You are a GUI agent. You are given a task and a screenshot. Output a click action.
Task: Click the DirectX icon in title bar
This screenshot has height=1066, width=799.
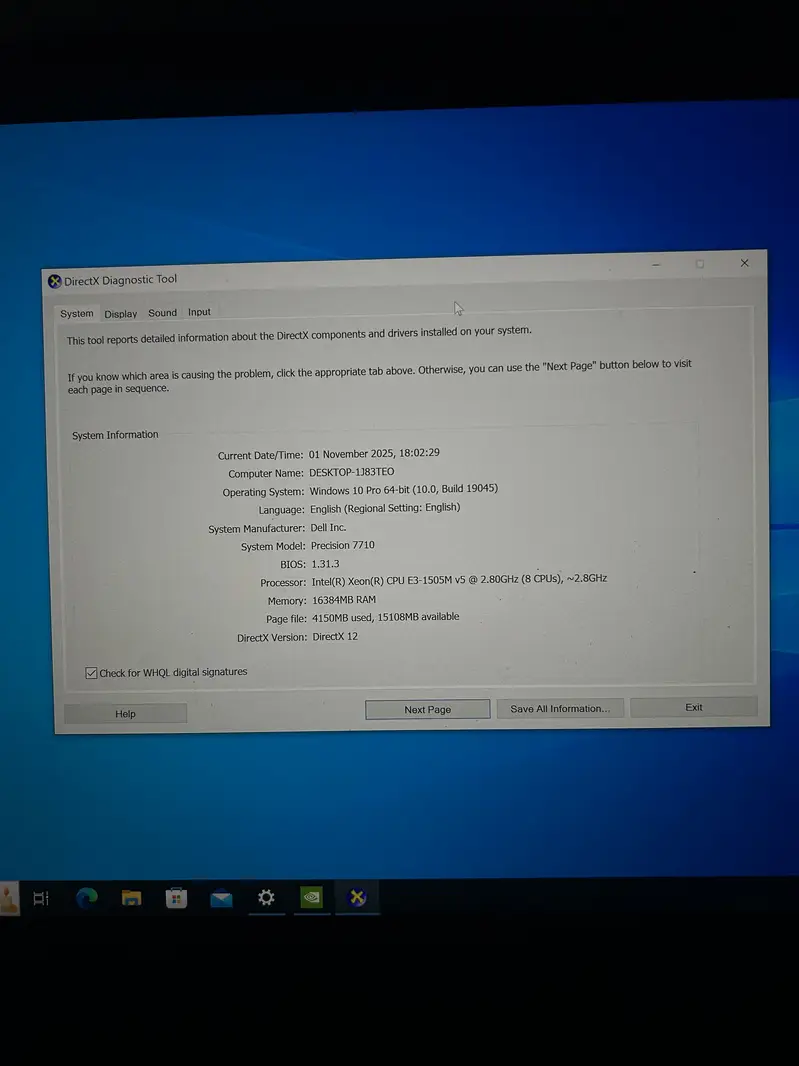click(x=55, y=280)
